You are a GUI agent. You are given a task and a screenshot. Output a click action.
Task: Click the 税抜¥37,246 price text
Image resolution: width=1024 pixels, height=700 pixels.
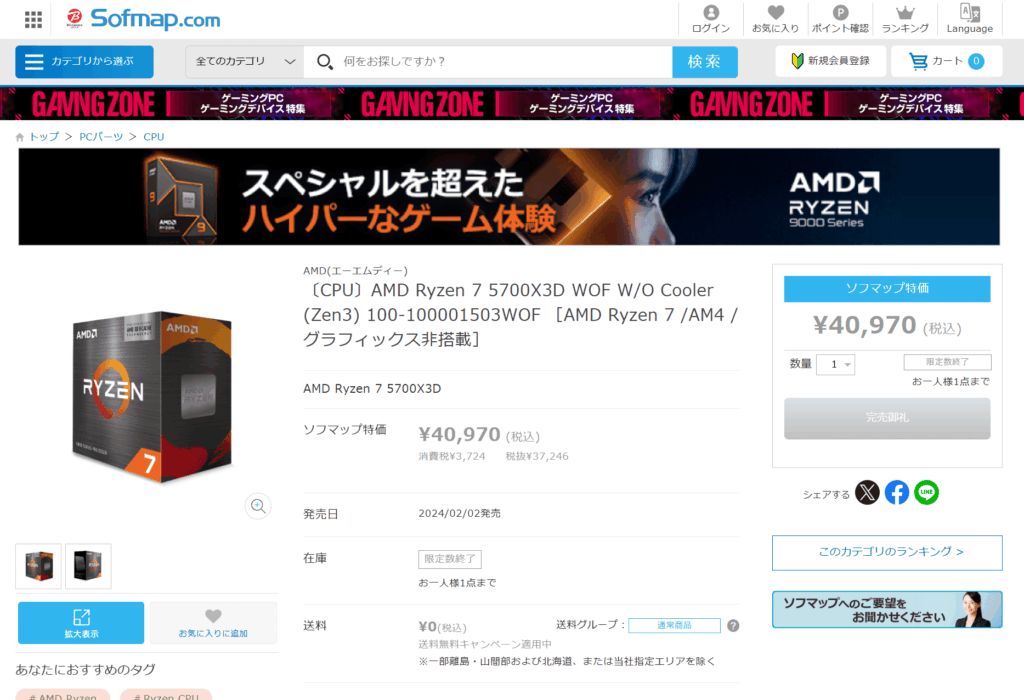pyautogui.click(x=537, y=456)
